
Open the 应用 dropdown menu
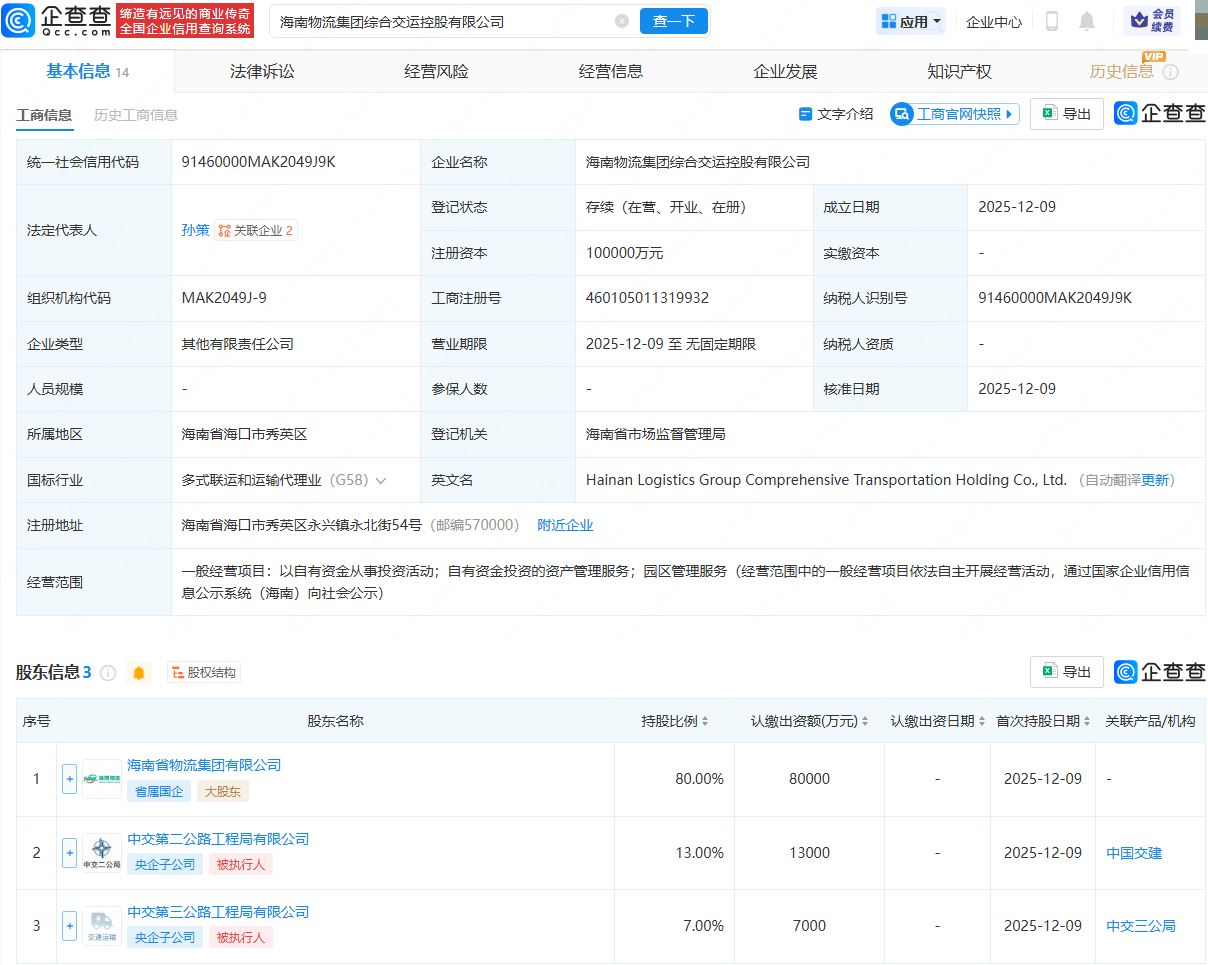911,21
